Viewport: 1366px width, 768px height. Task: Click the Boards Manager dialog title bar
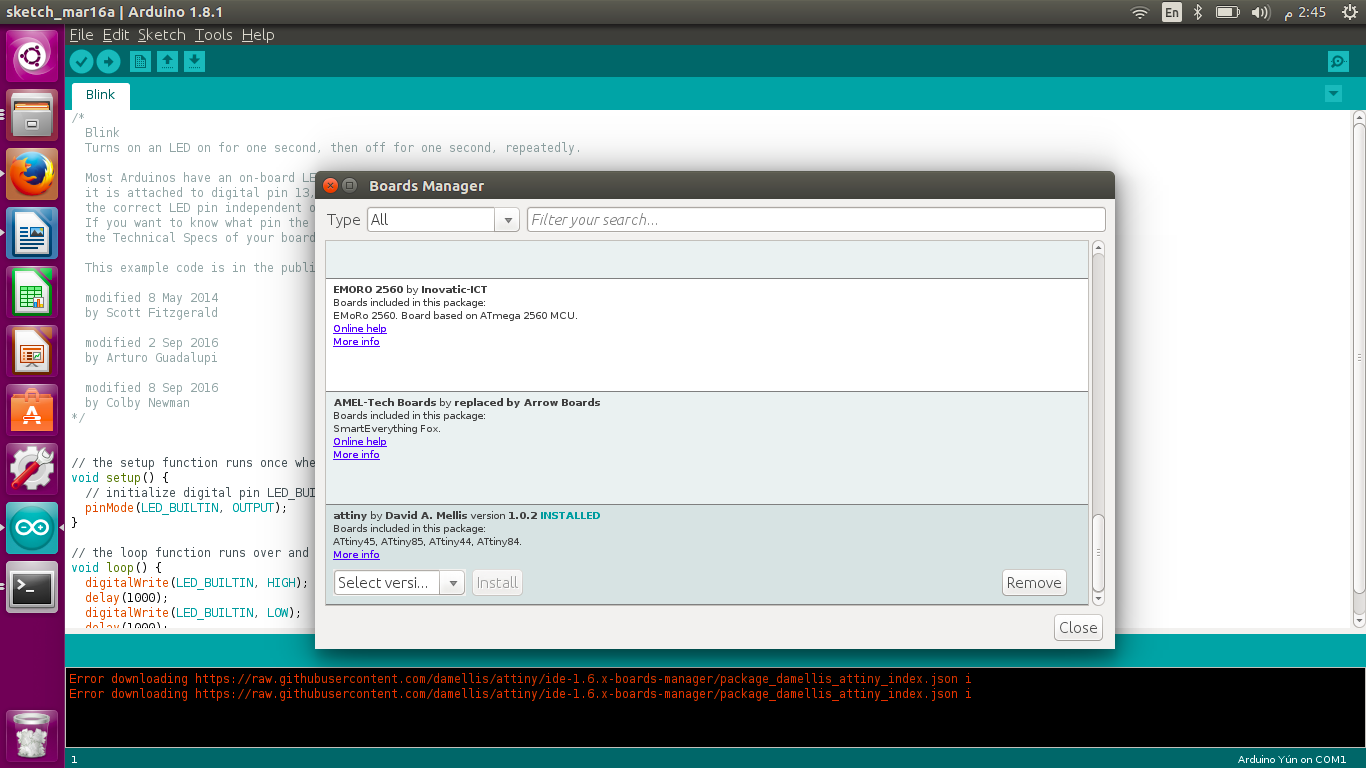tap(714, 186)
